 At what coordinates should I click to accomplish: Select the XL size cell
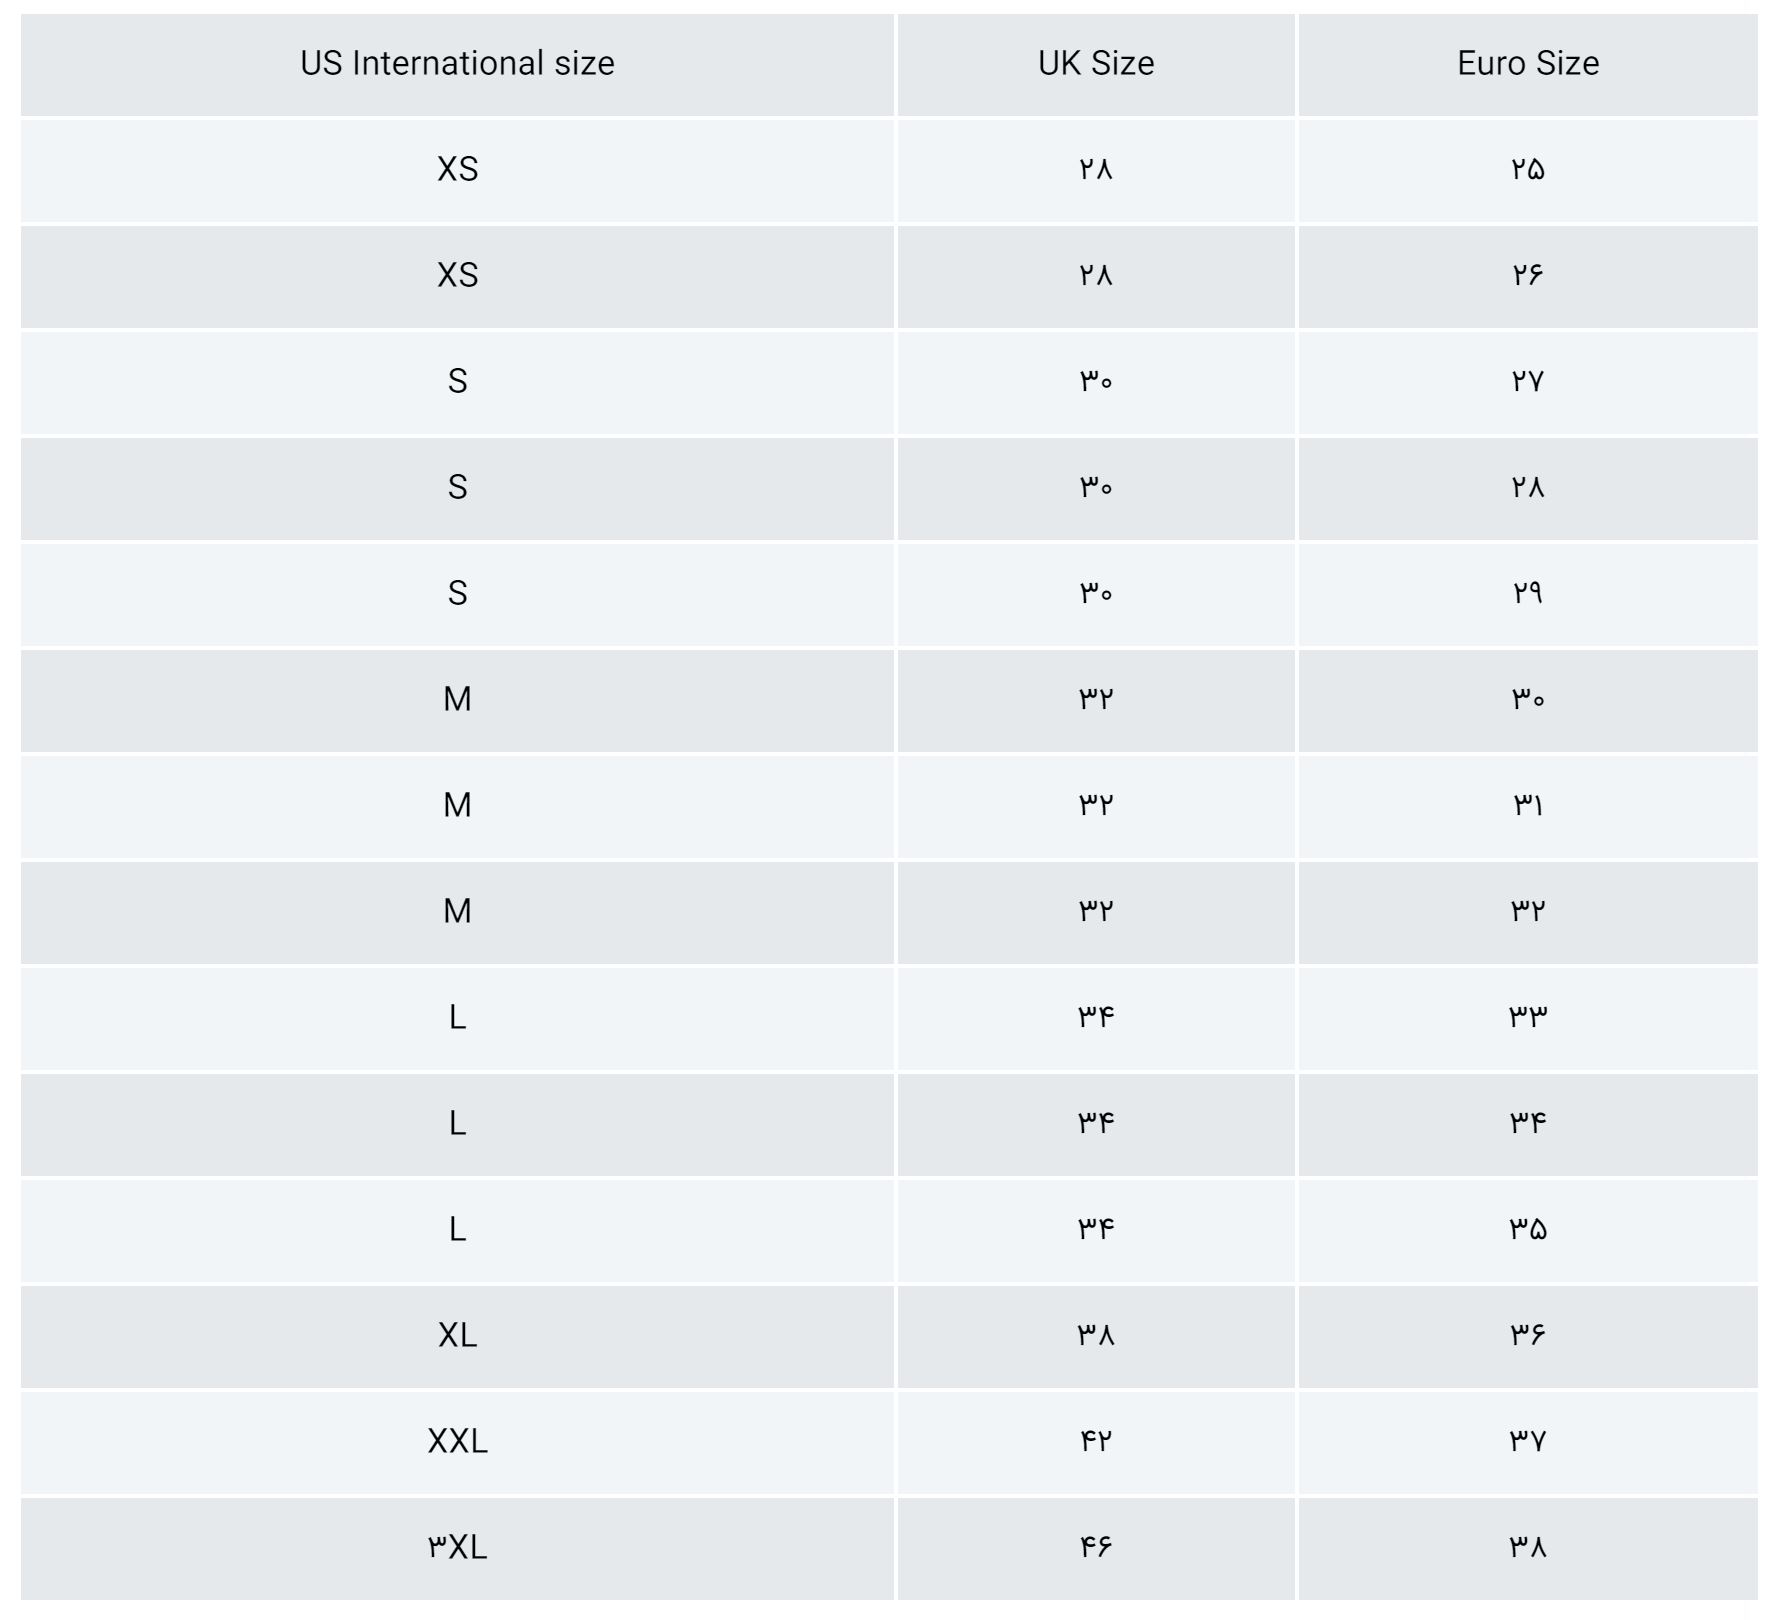click(x=457, y=1335)
